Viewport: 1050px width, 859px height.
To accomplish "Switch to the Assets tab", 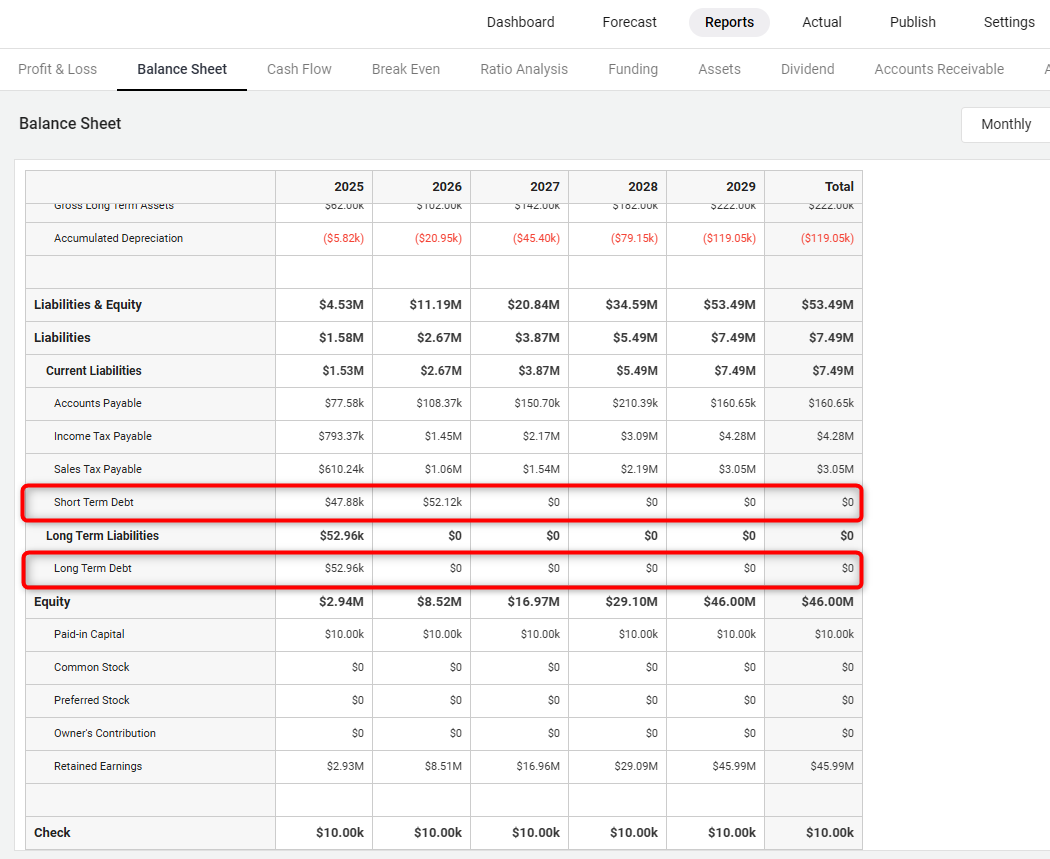I will [719, 69].
